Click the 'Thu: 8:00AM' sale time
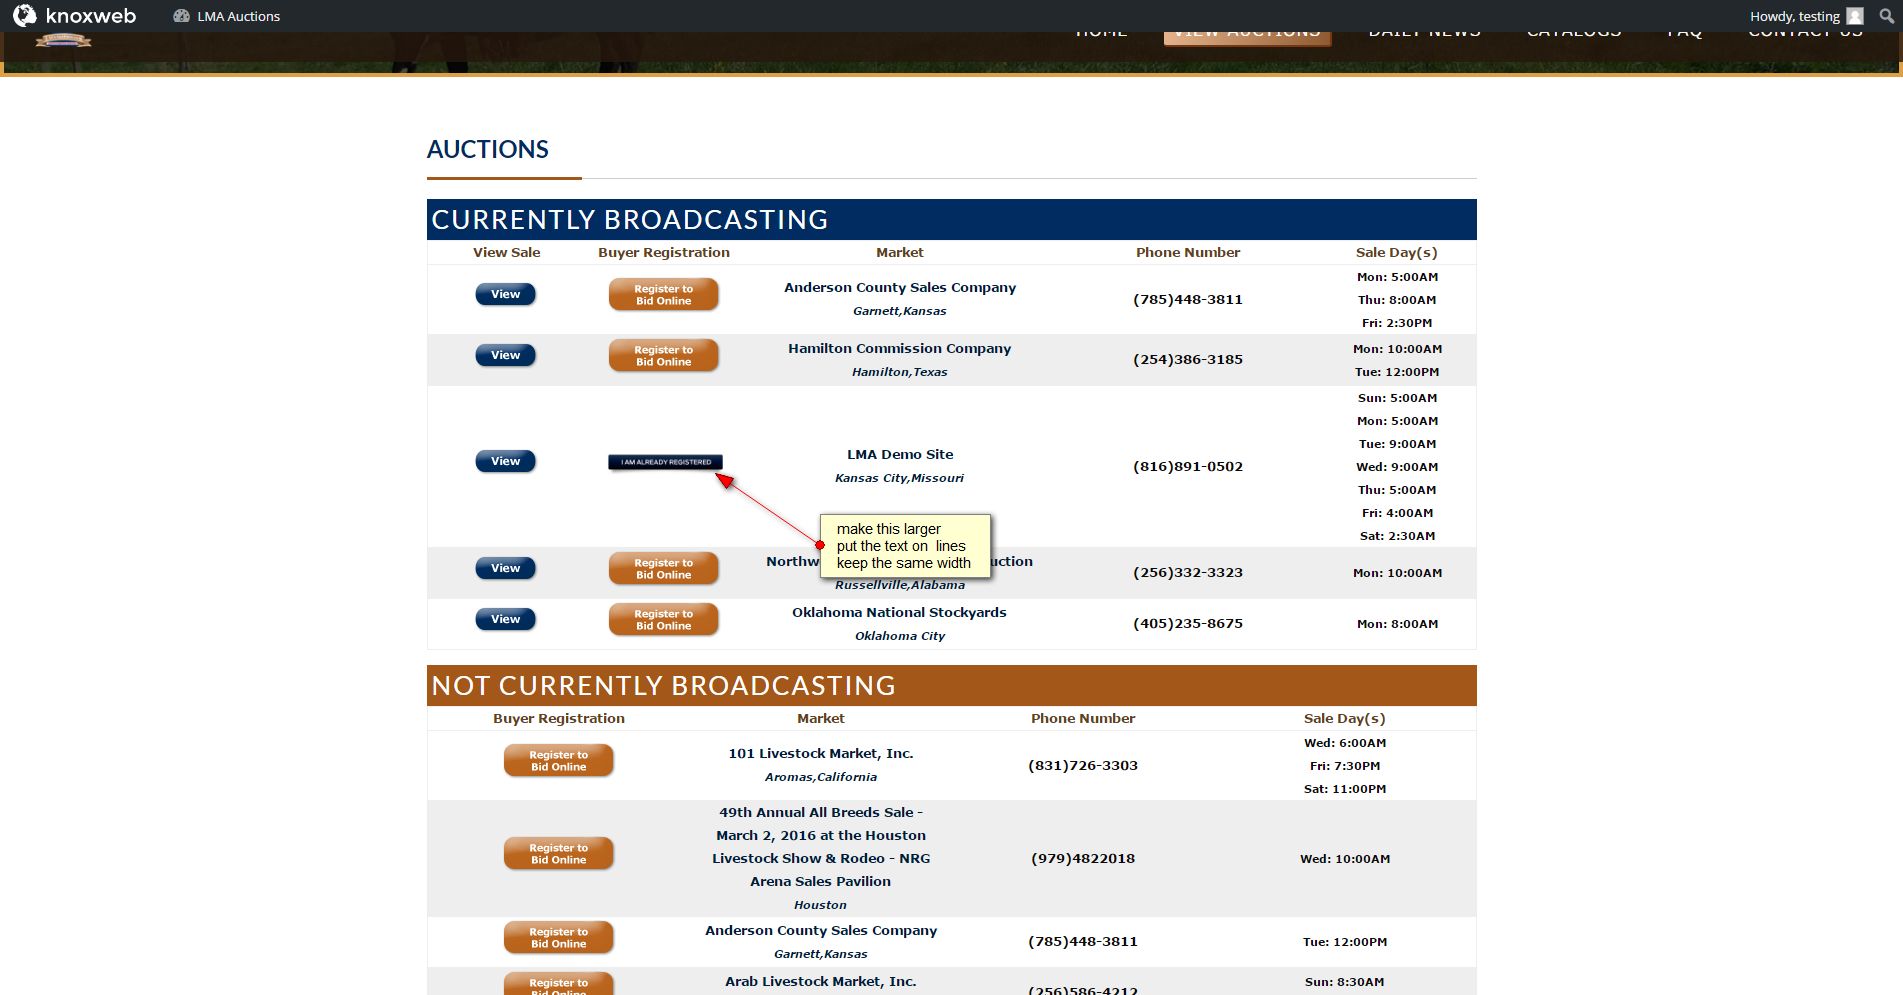Image resolution: width=1903 pixels, height=995 pixels. click(1397, 300)
